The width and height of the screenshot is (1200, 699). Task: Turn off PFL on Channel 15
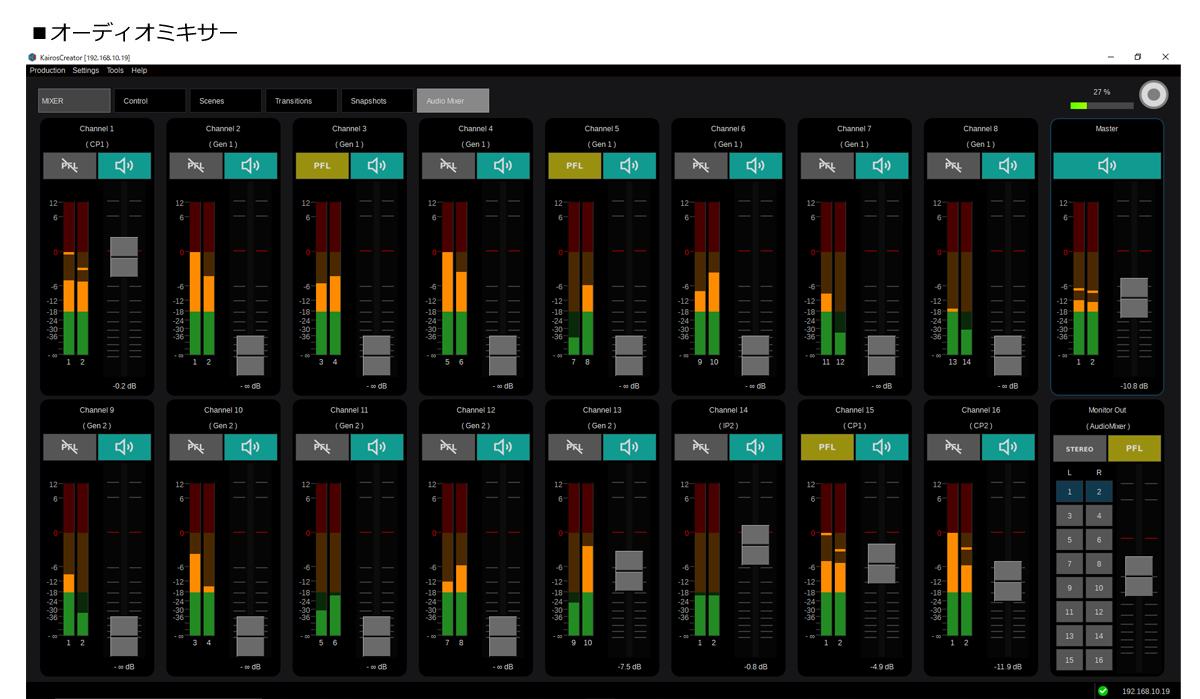tap(827, 447)
